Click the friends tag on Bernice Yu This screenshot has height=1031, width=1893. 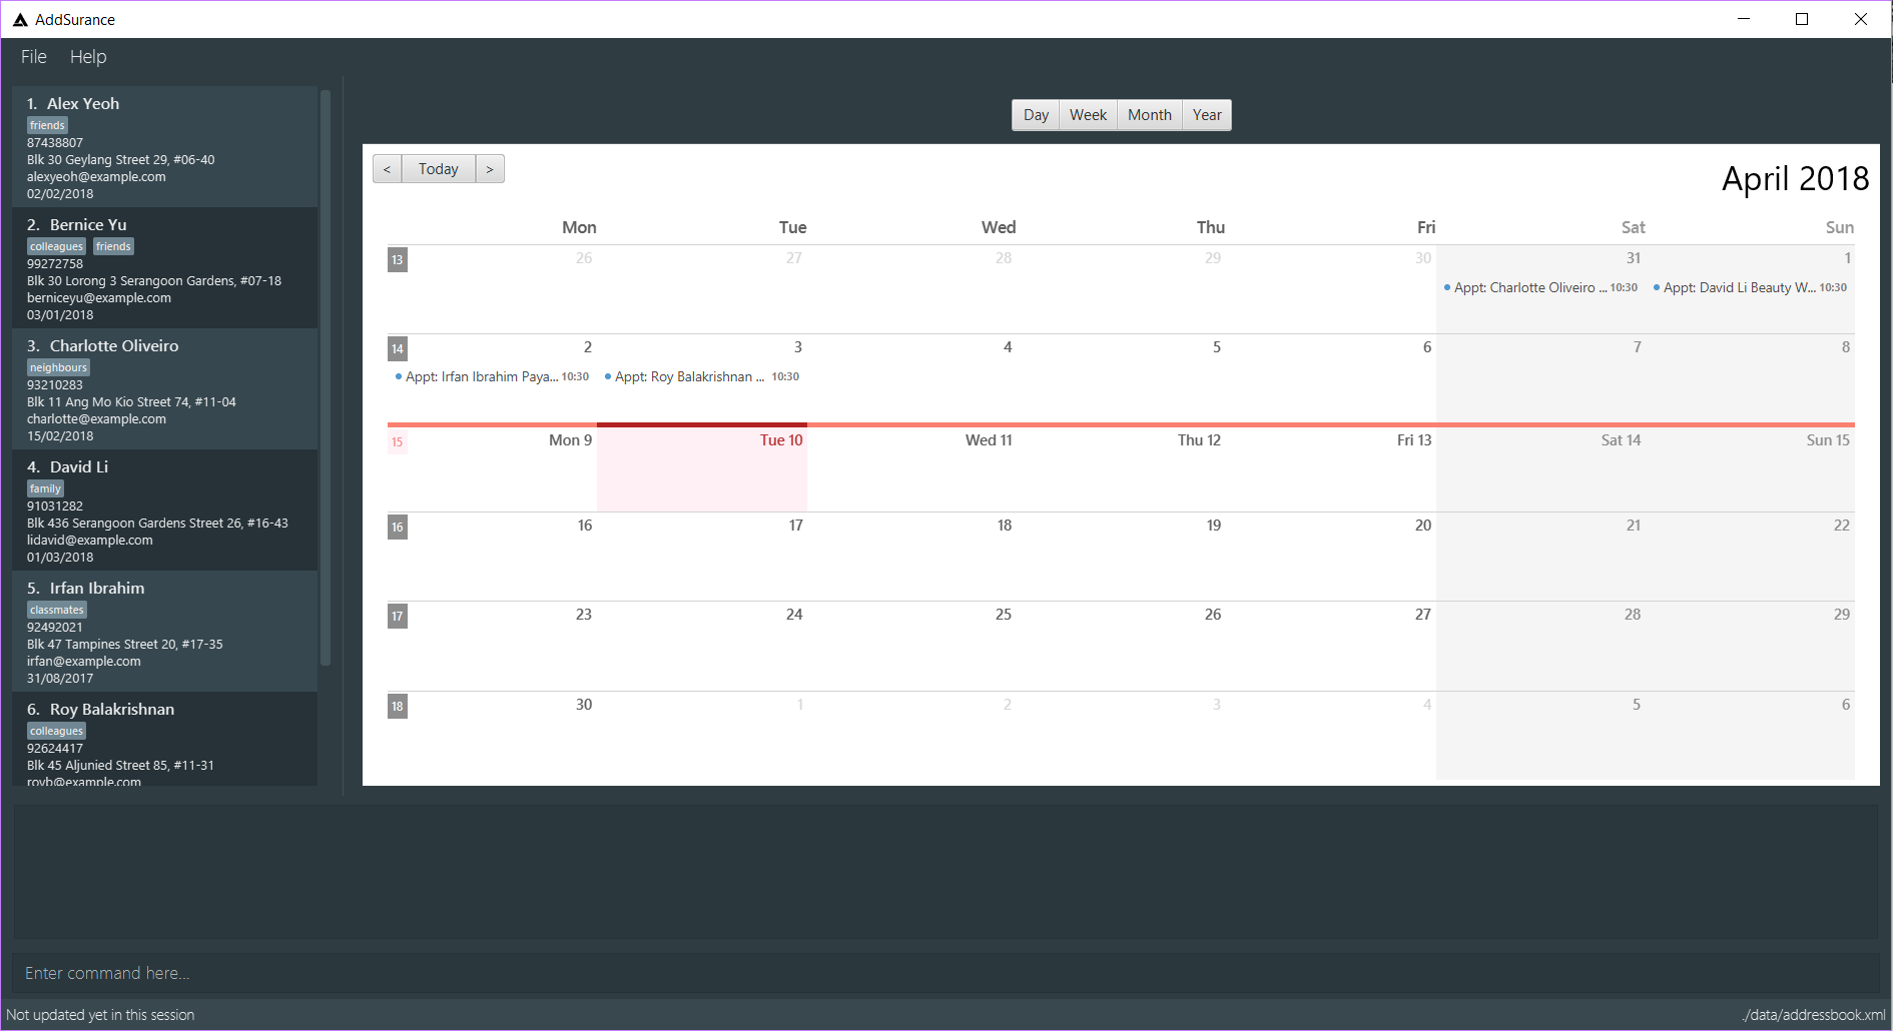coord(113,247)
